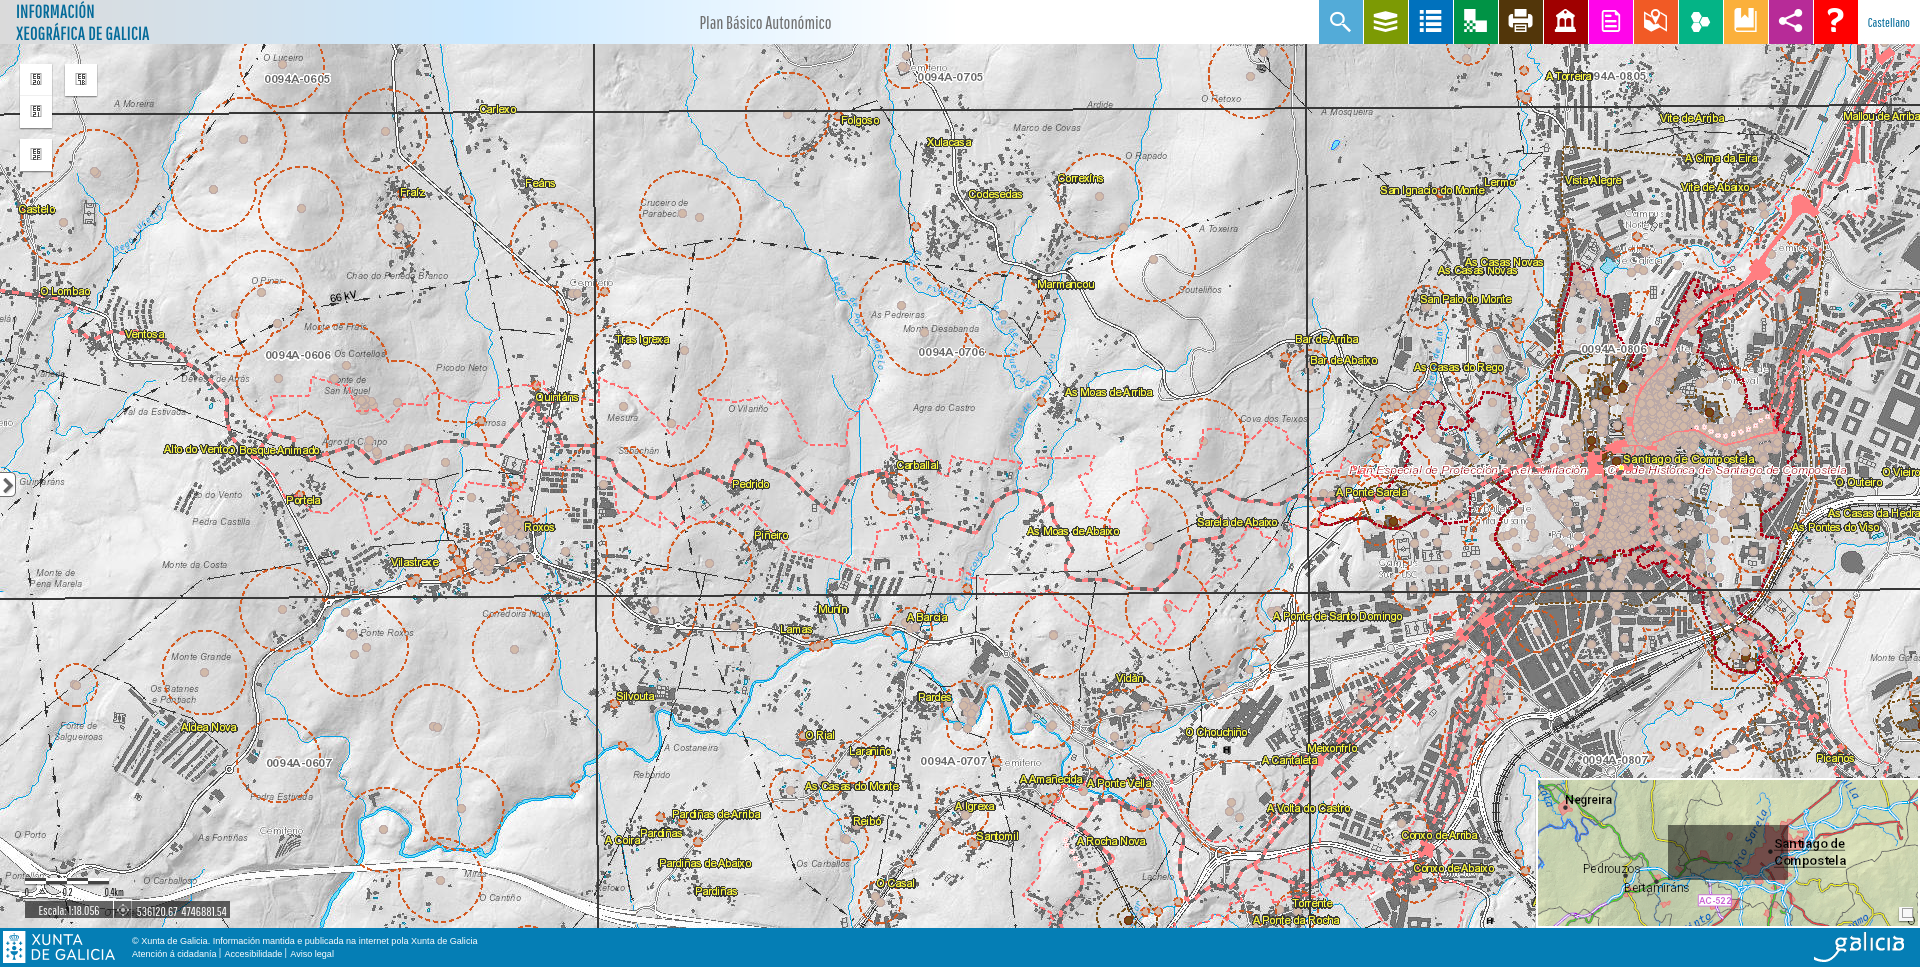Open the Atención á cidadanía link
The width and height of the screenshot is (1920, 967).
click(174, 954)
